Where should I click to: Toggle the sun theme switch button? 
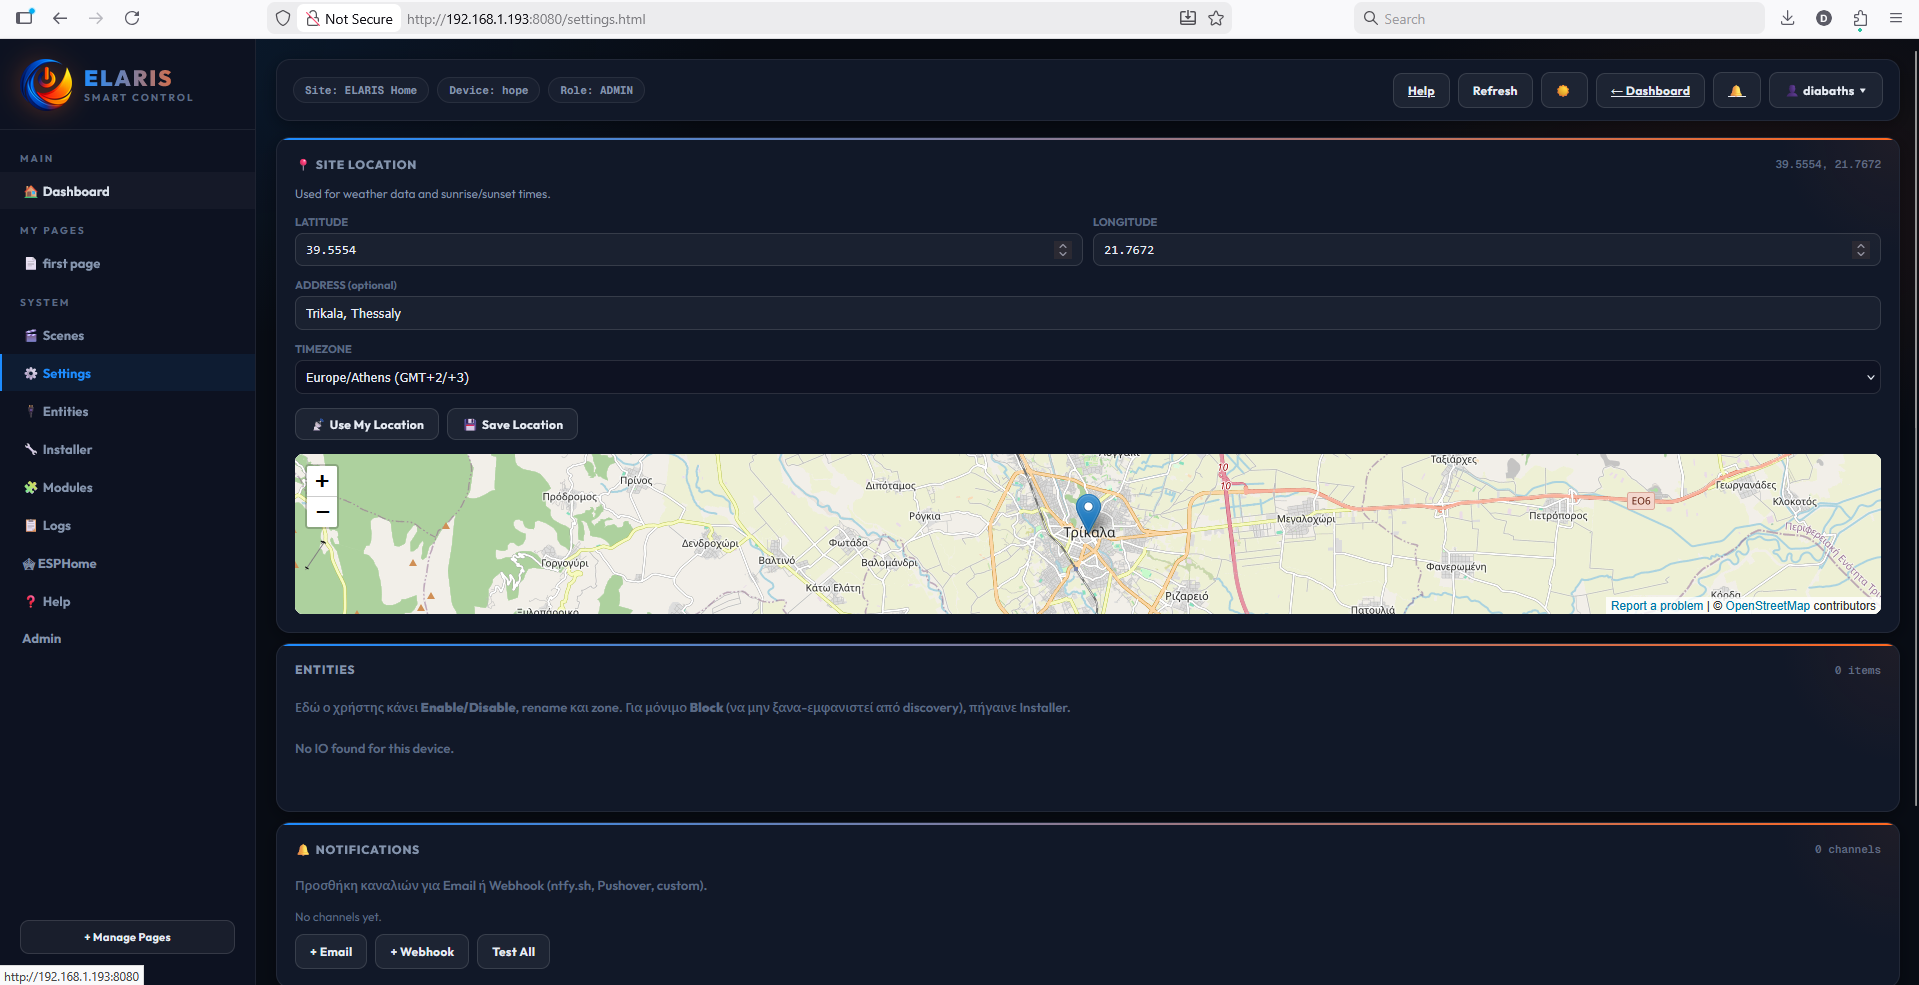[1563, 91]
